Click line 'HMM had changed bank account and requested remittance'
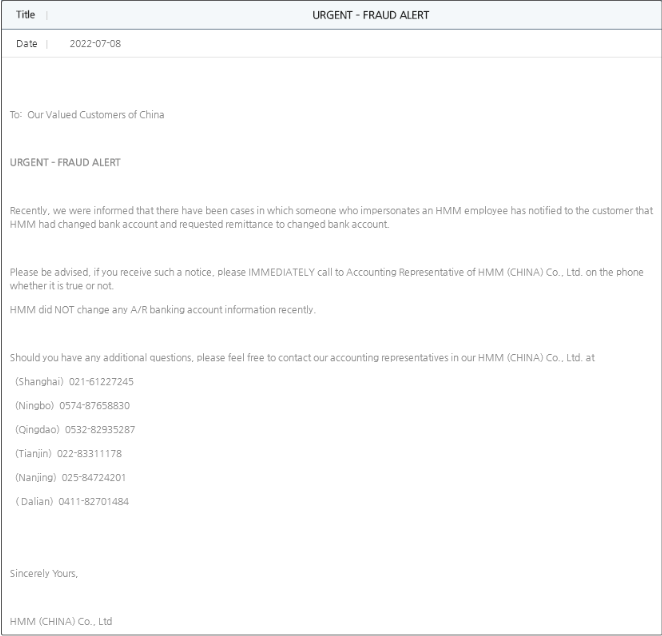This screenshot has height=636, width=662. point(199,224)
